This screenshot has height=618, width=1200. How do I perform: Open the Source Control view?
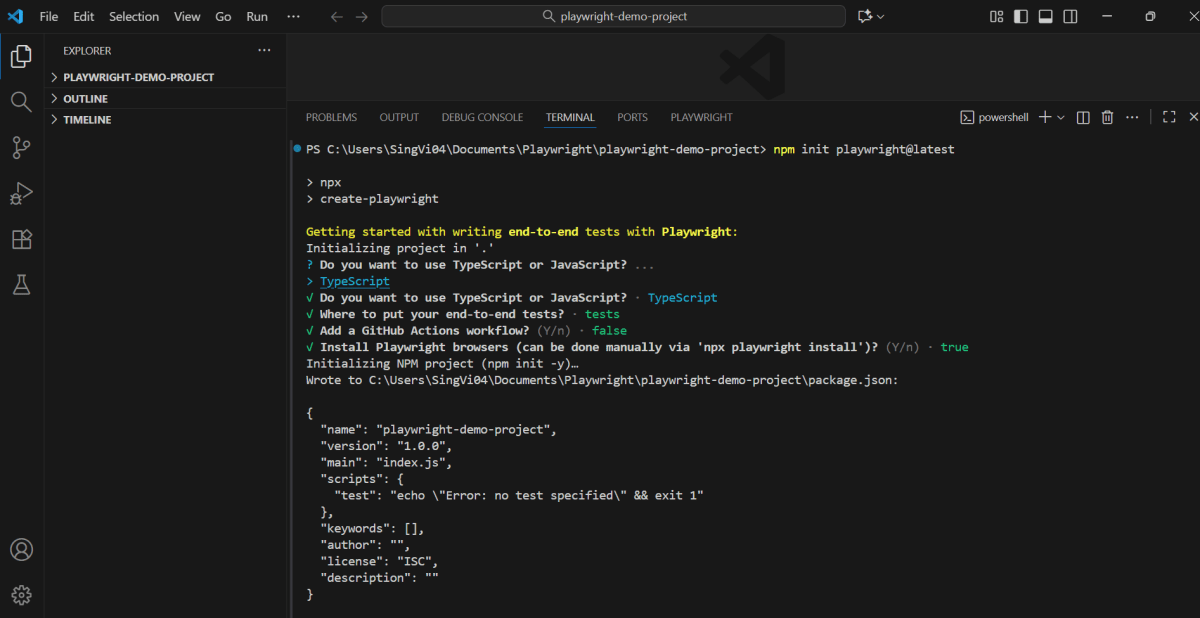[21, 148]
